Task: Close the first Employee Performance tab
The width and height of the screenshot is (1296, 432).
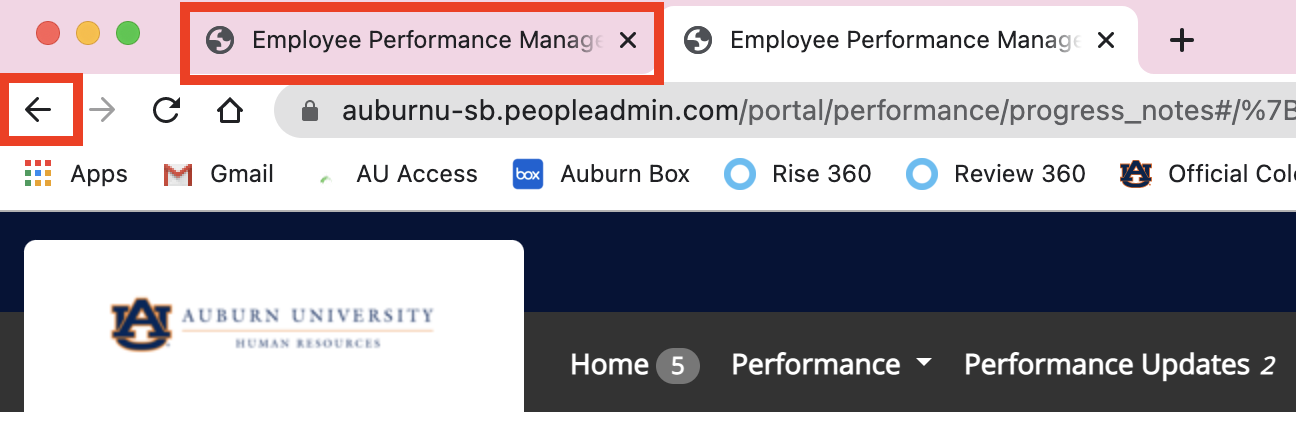Action: [x=628, y=40]
